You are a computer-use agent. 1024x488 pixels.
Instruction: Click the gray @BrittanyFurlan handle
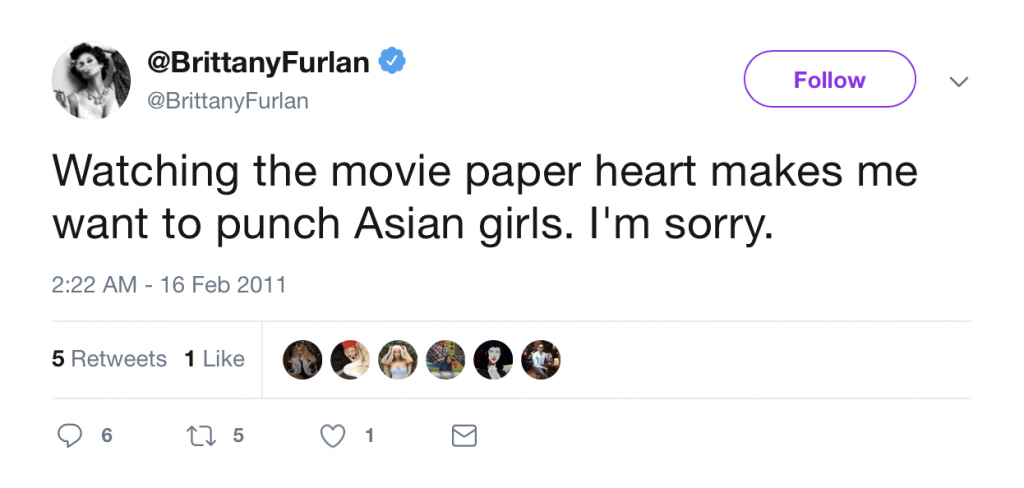228,101
